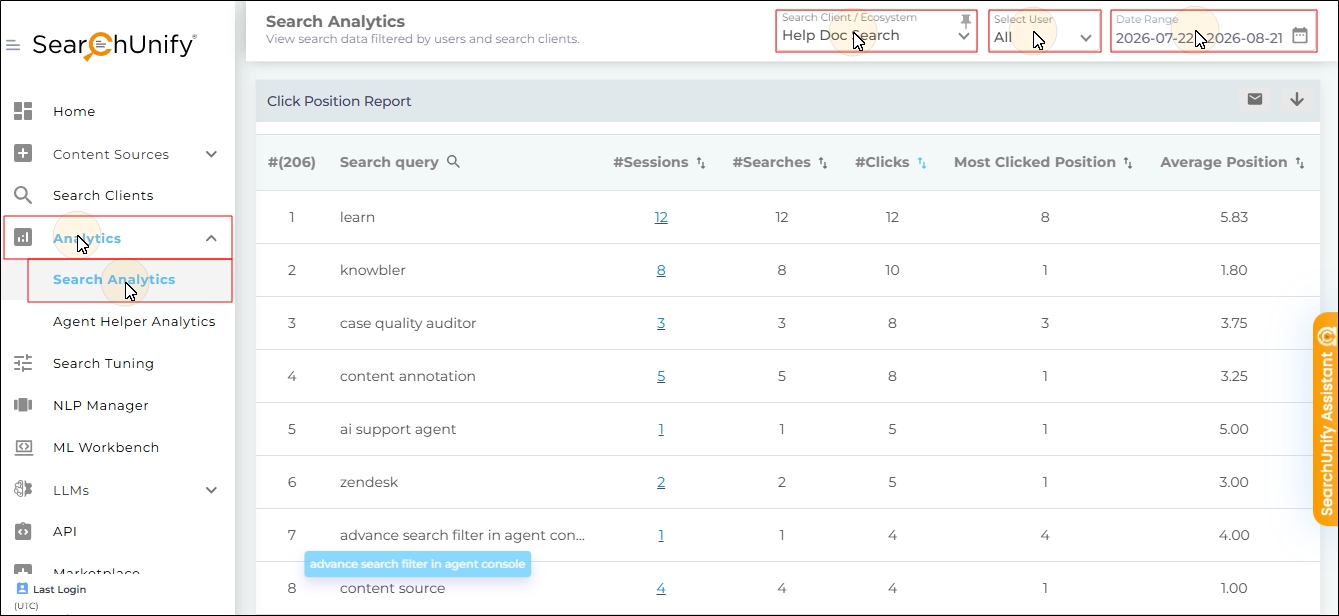Open the Select User dropdown
This screenshot has width=1339, height=616.
point(1045,31)
